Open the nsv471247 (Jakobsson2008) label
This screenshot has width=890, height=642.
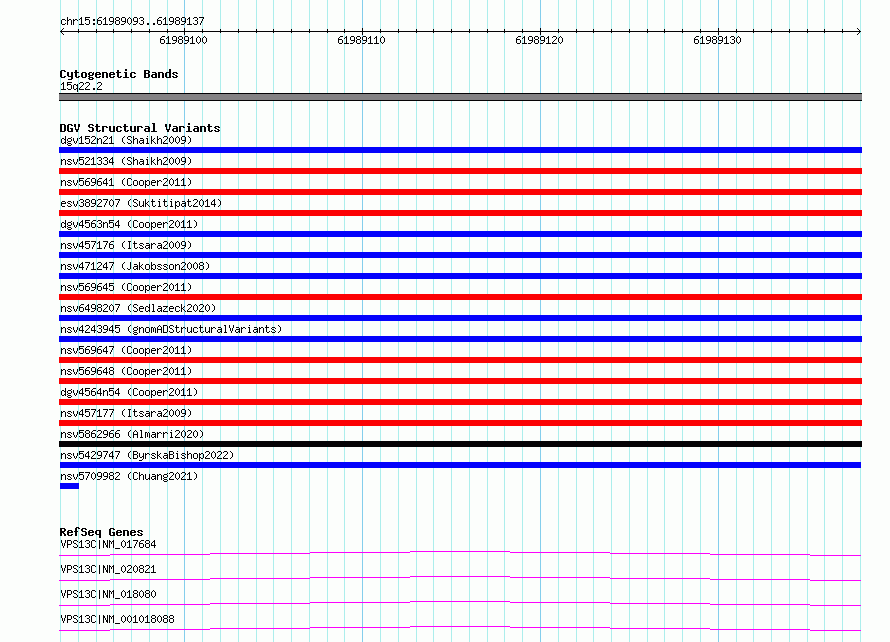click(135, 266)
